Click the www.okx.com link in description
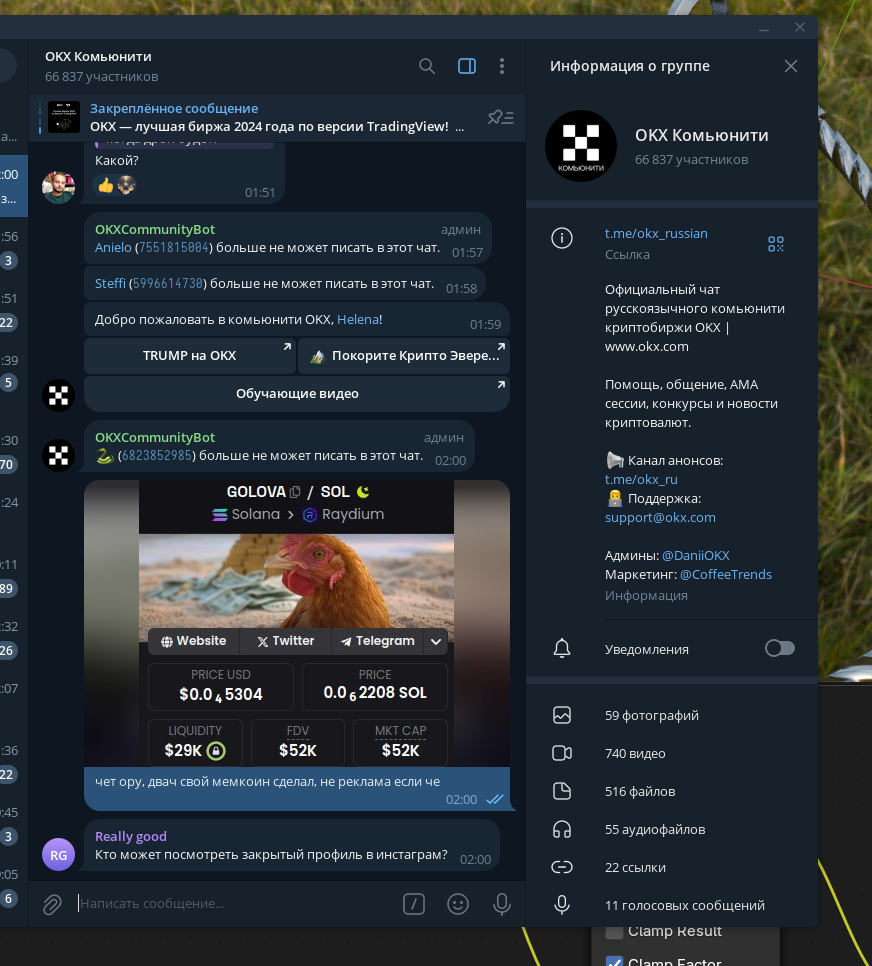Image resolution: width=872 pixels, height=966 pixels. click(646, 346)
